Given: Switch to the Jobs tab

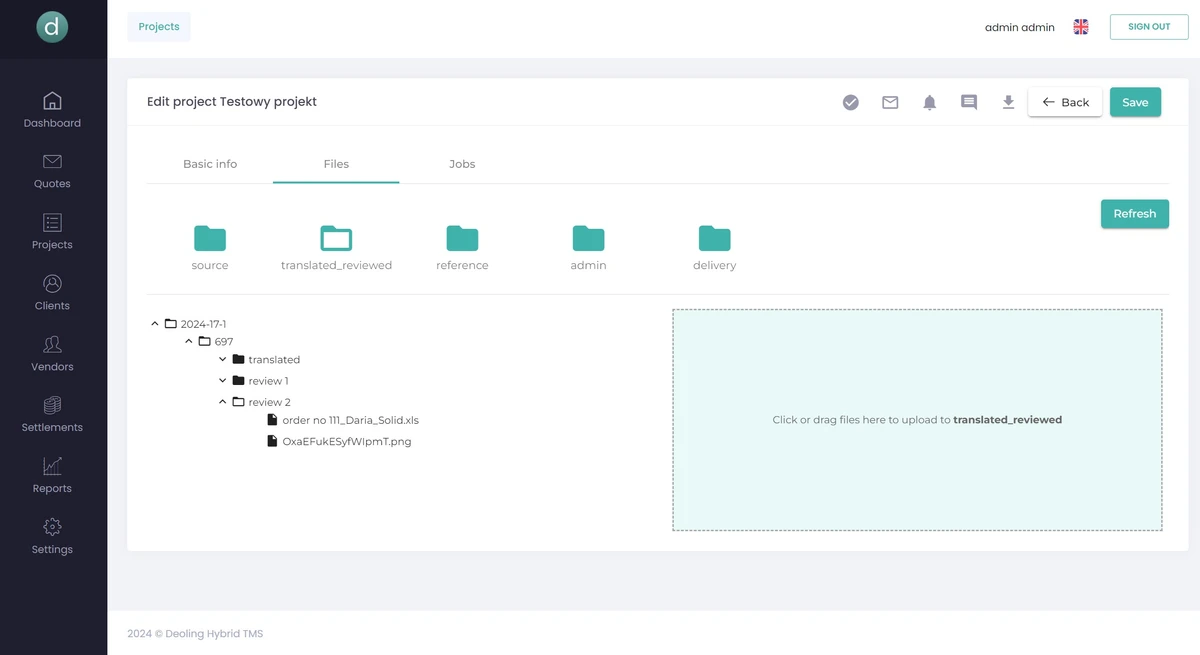Looking at the screenshot, I should click(462, 164).
